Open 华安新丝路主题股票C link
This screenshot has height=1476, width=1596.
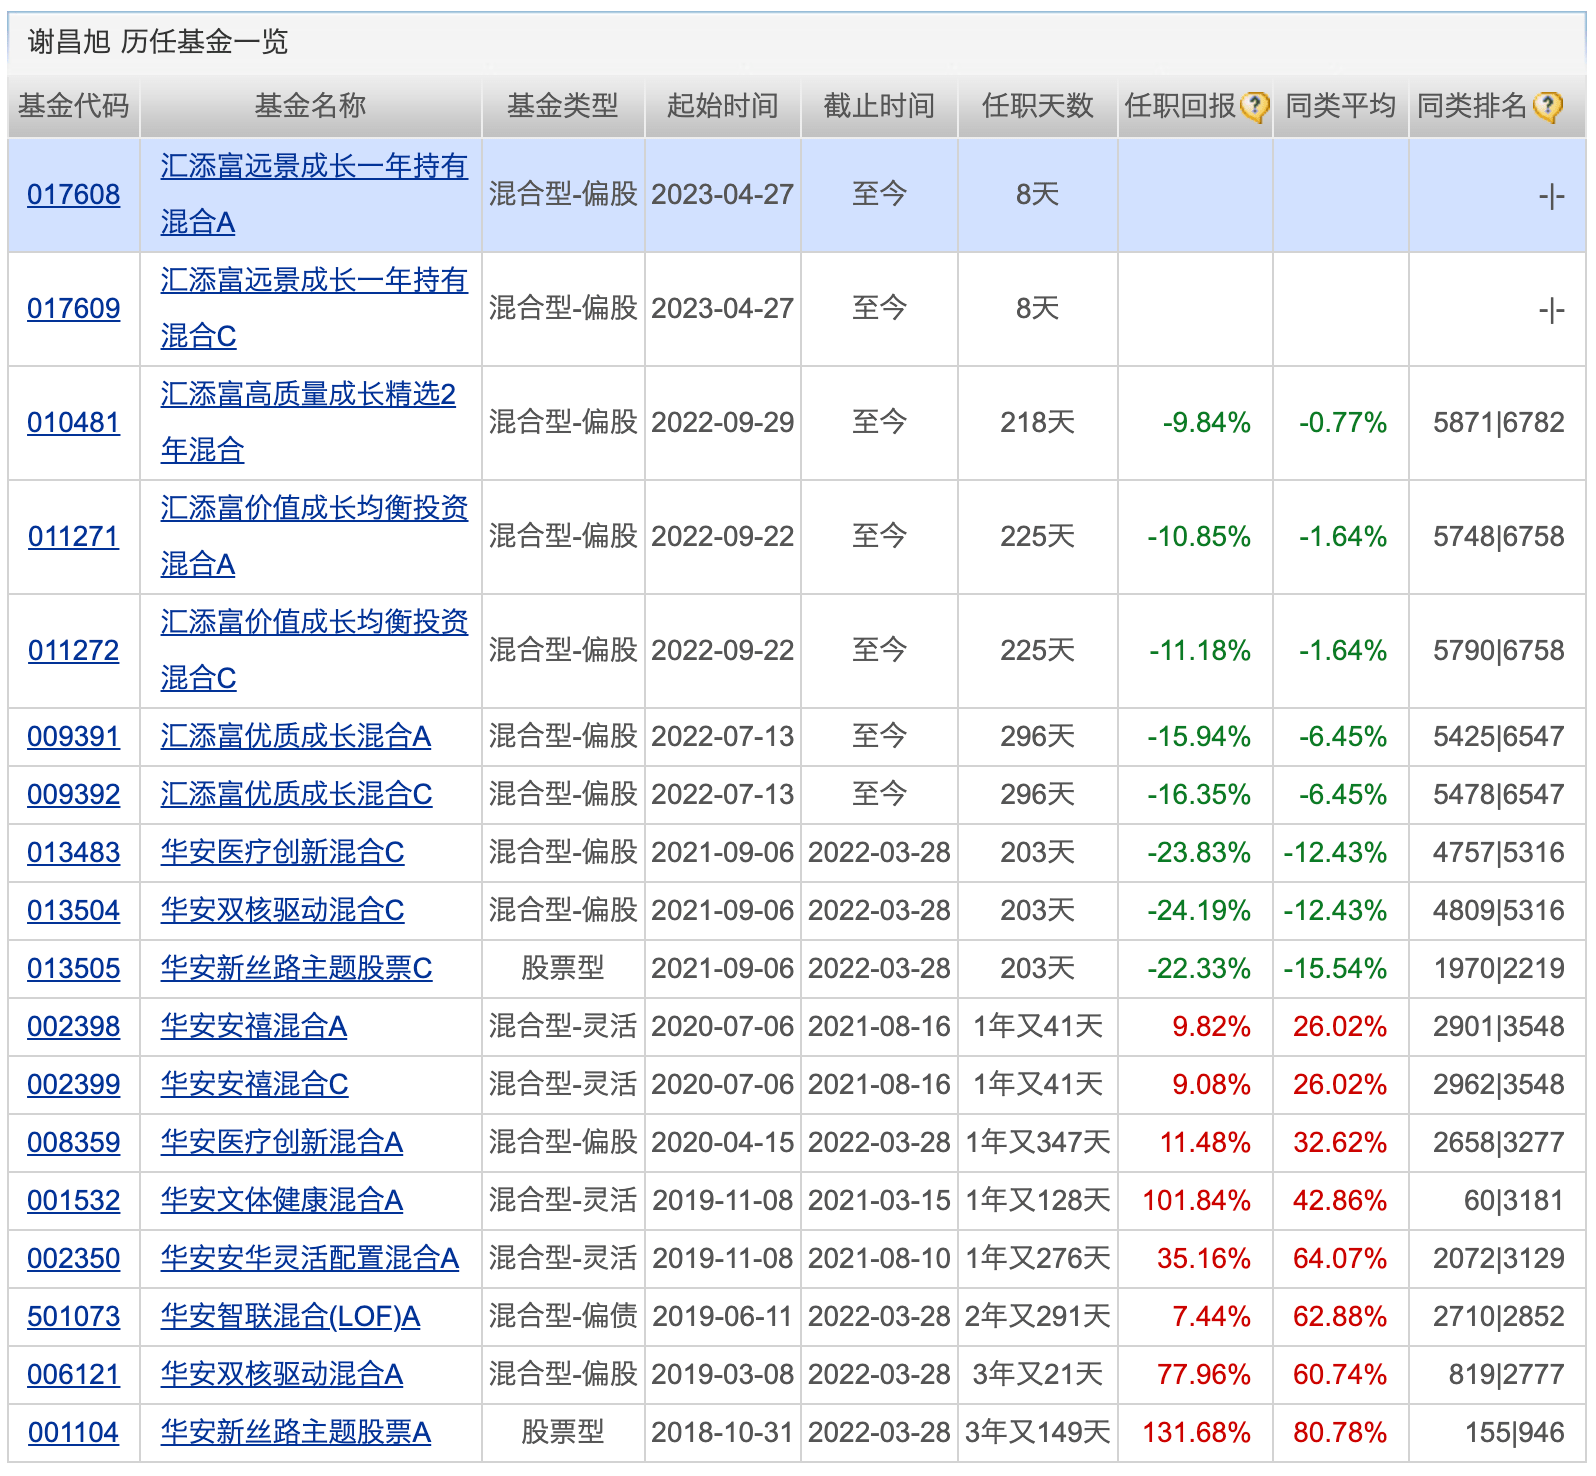click(x=297, y=969)
